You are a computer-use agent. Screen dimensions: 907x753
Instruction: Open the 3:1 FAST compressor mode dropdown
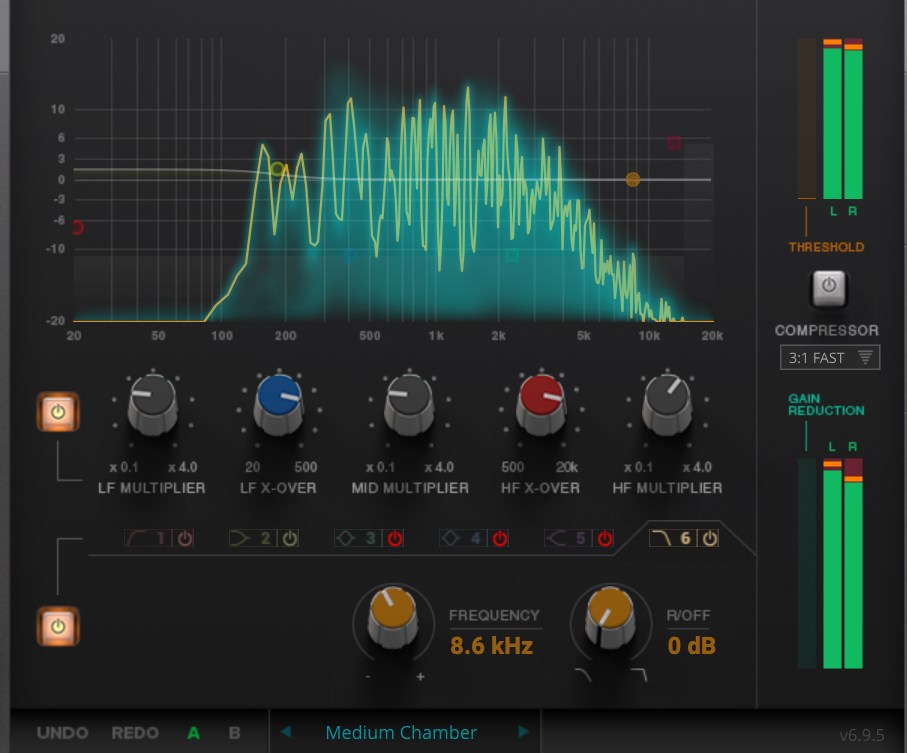tap(830, 358)
